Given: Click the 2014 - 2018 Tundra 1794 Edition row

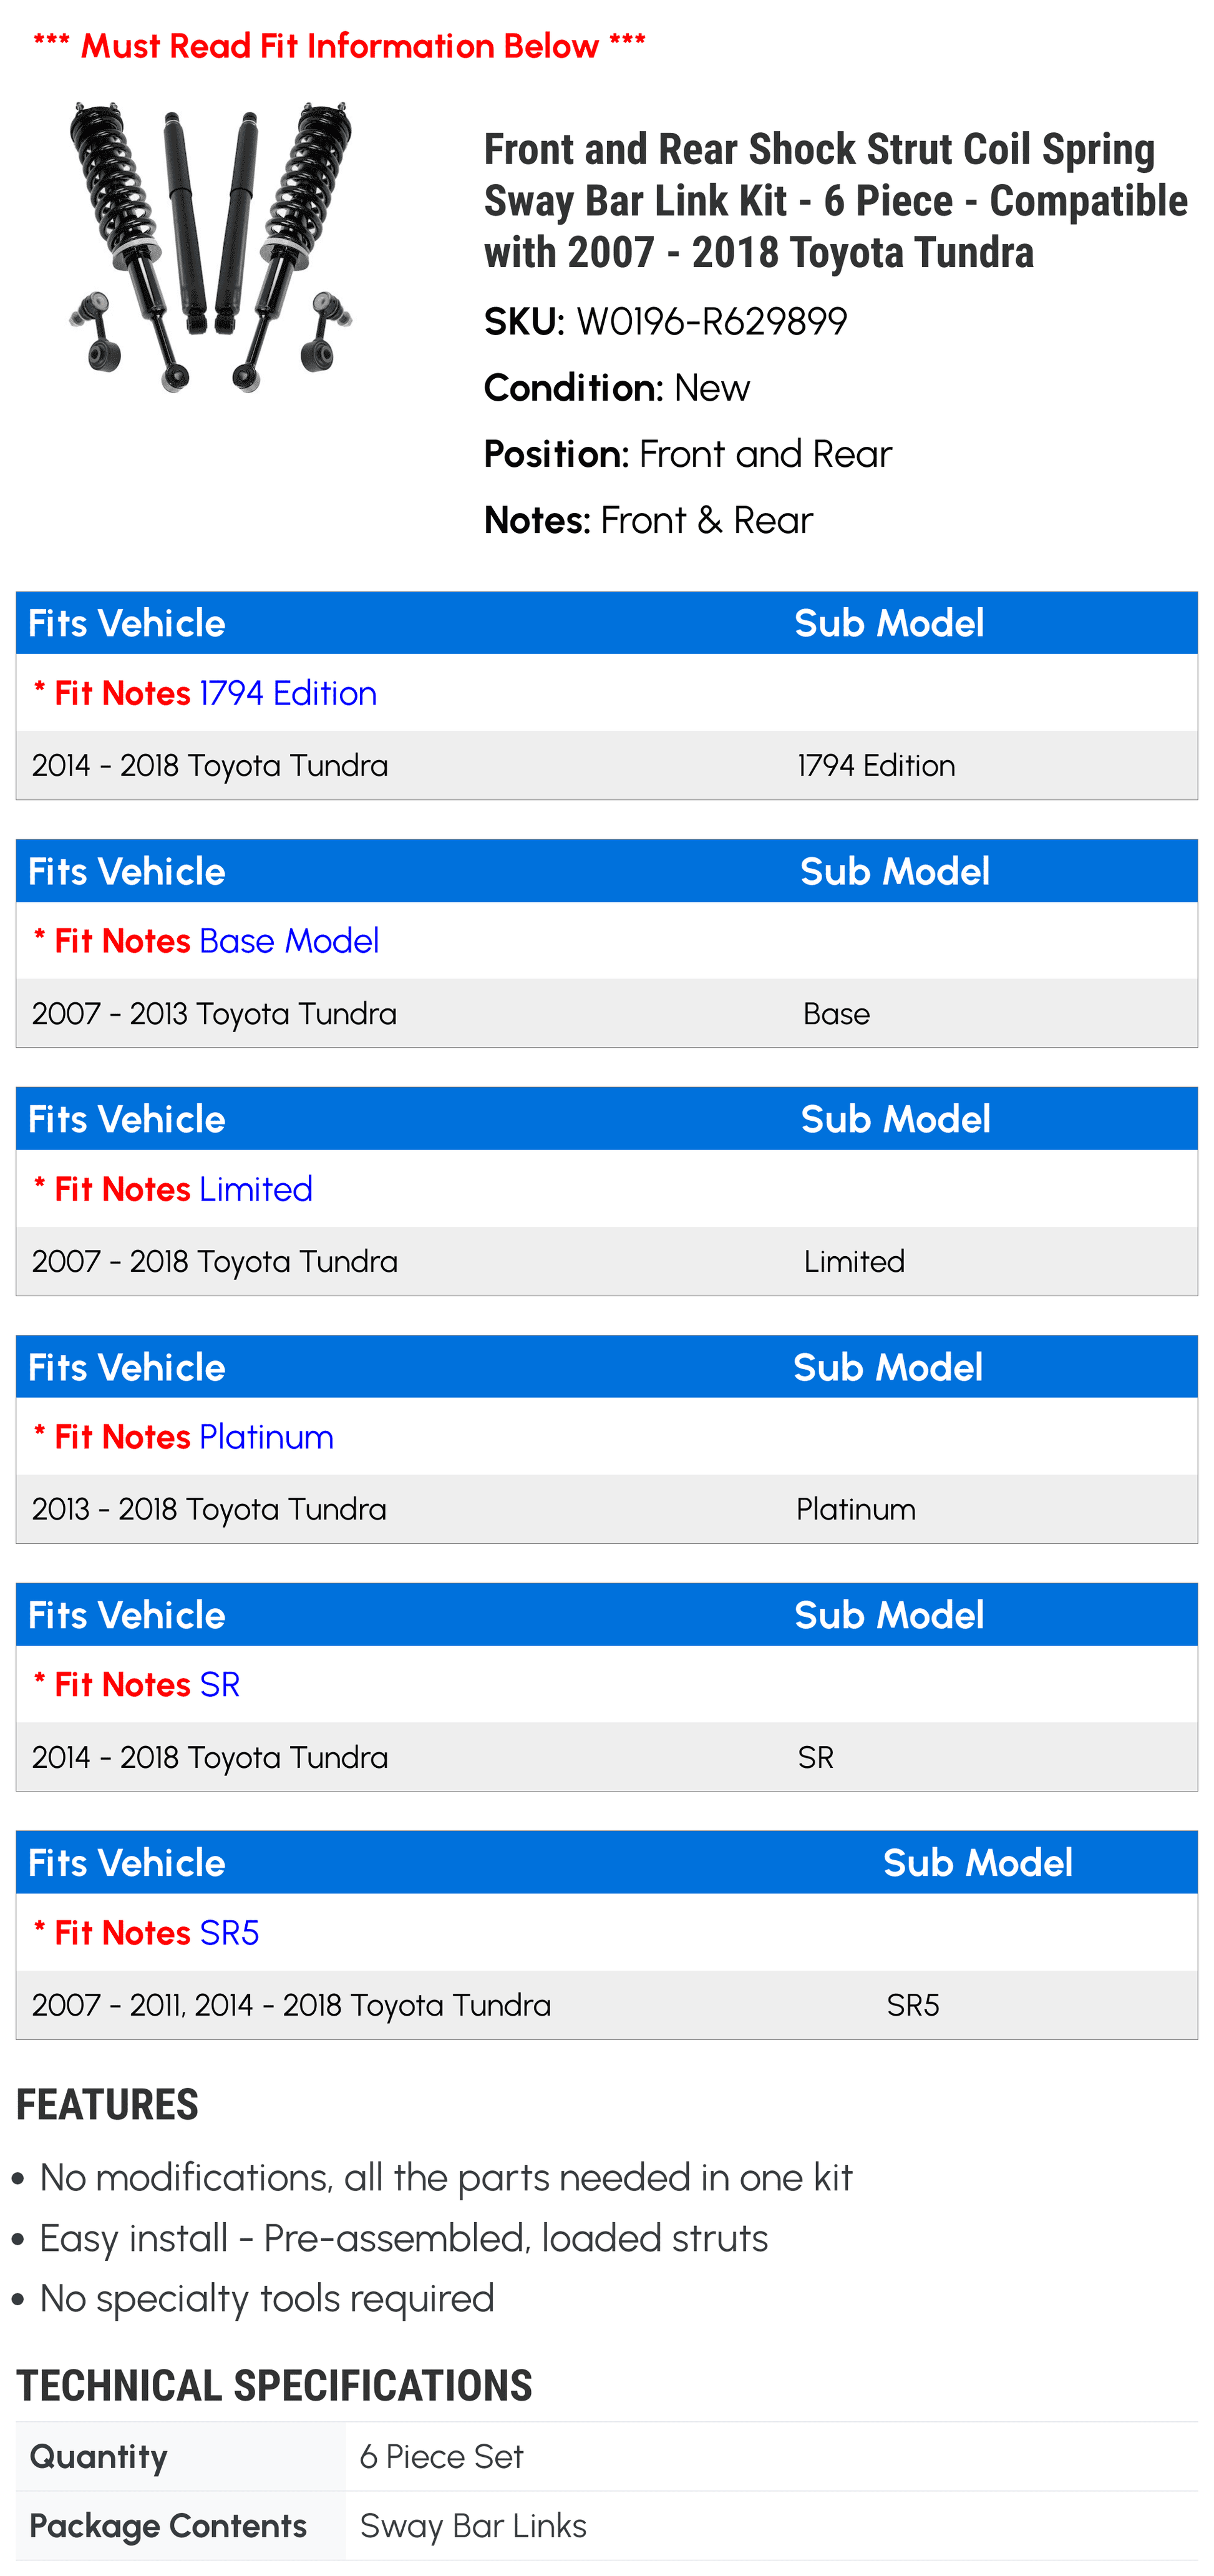Looking at the screenshot, I should click(x=607, y=765).
